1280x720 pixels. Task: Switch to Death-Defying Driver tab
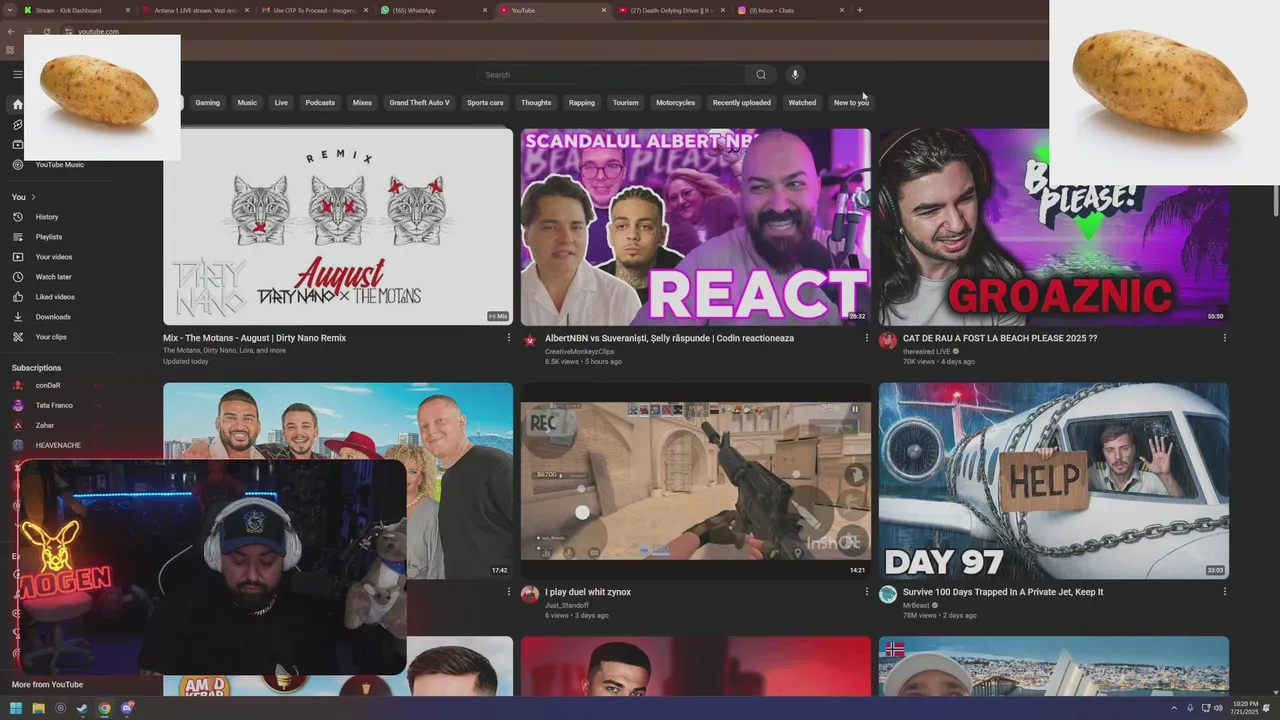[x=671, y=10]
